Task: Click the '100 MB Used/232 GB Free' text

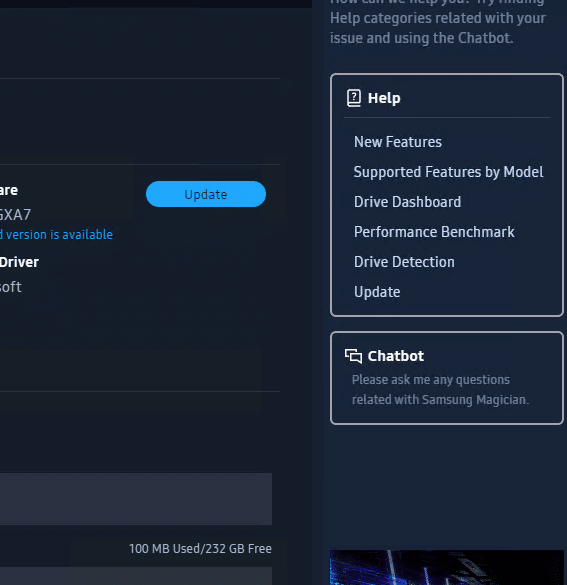Action: click(x=200, y=549)
